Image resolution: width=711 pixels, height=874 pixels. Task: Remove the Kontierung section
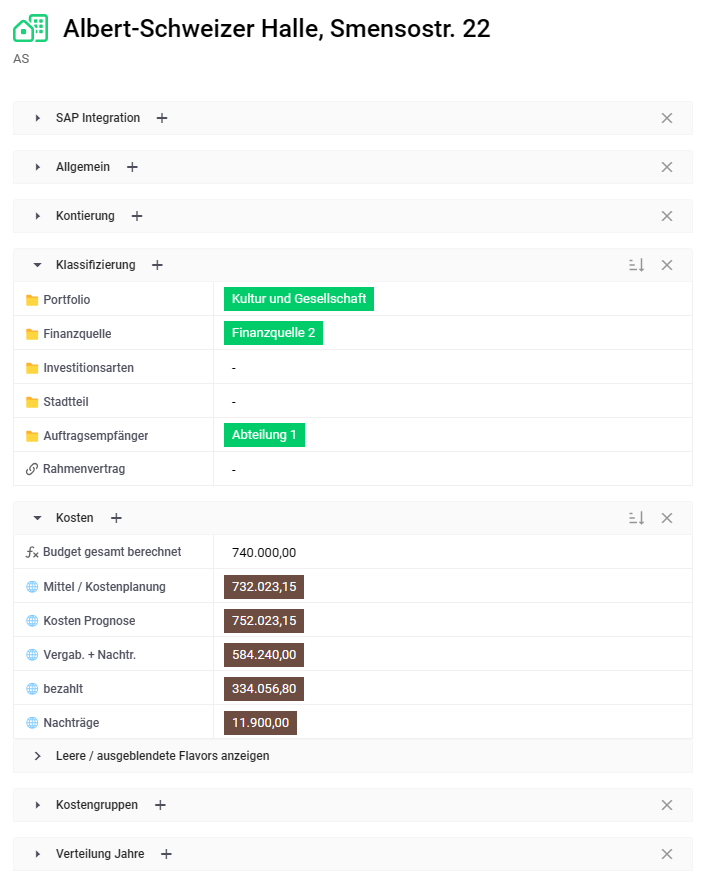666,216
